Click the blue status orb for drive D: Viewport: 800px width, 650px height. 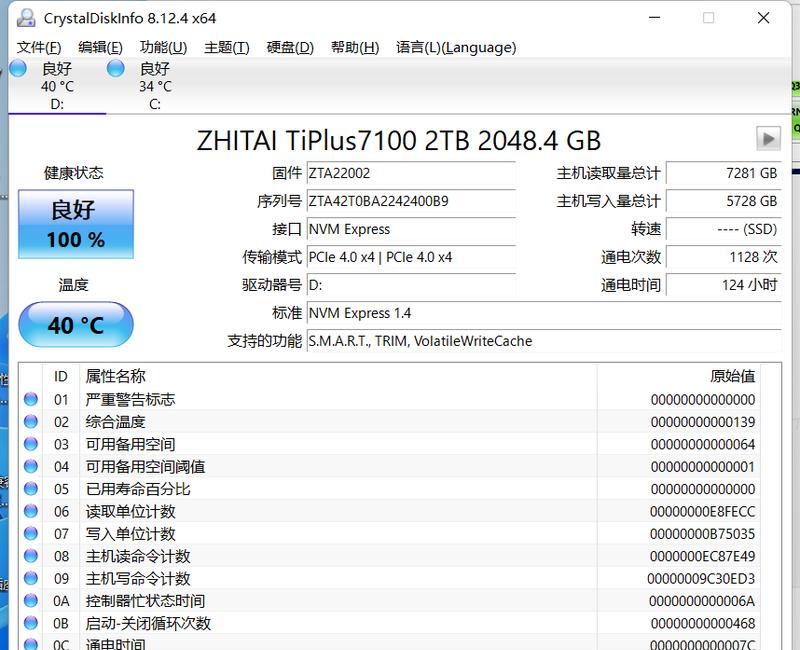coord(18,68)
